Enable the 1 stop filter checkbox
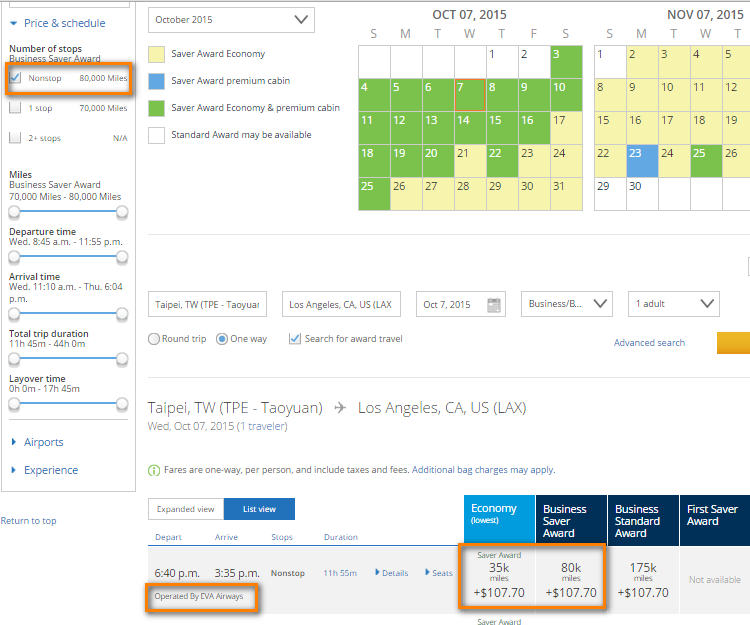The image size is (750, 625). click(x=15, y=108)
